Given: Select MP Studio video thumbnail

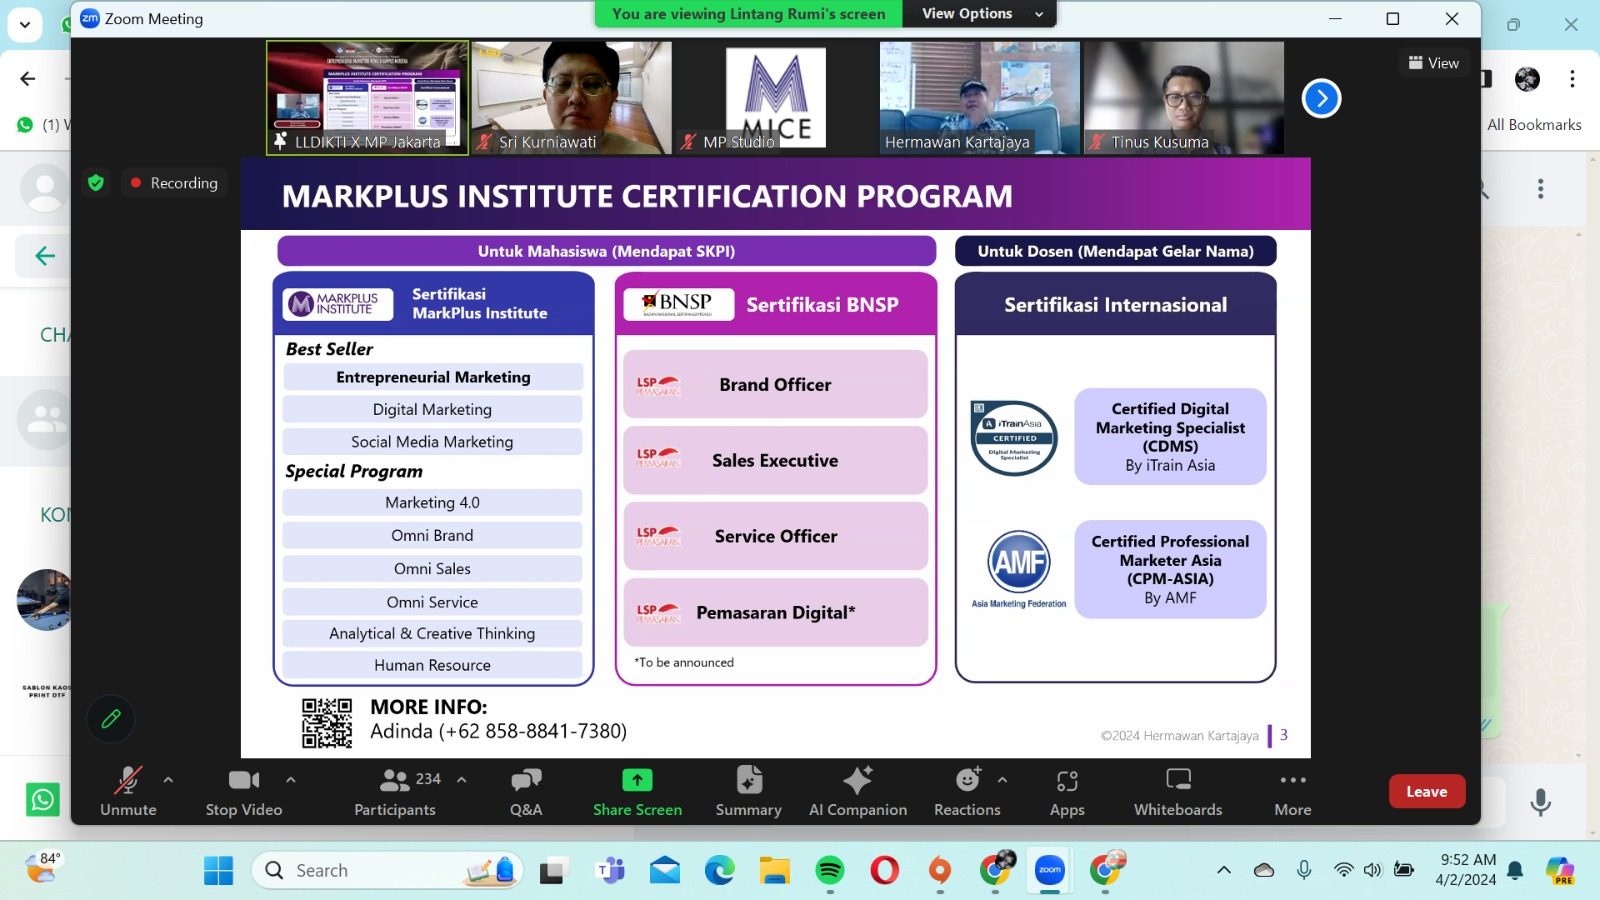Looking at the screenshot, I should [776, 98].
